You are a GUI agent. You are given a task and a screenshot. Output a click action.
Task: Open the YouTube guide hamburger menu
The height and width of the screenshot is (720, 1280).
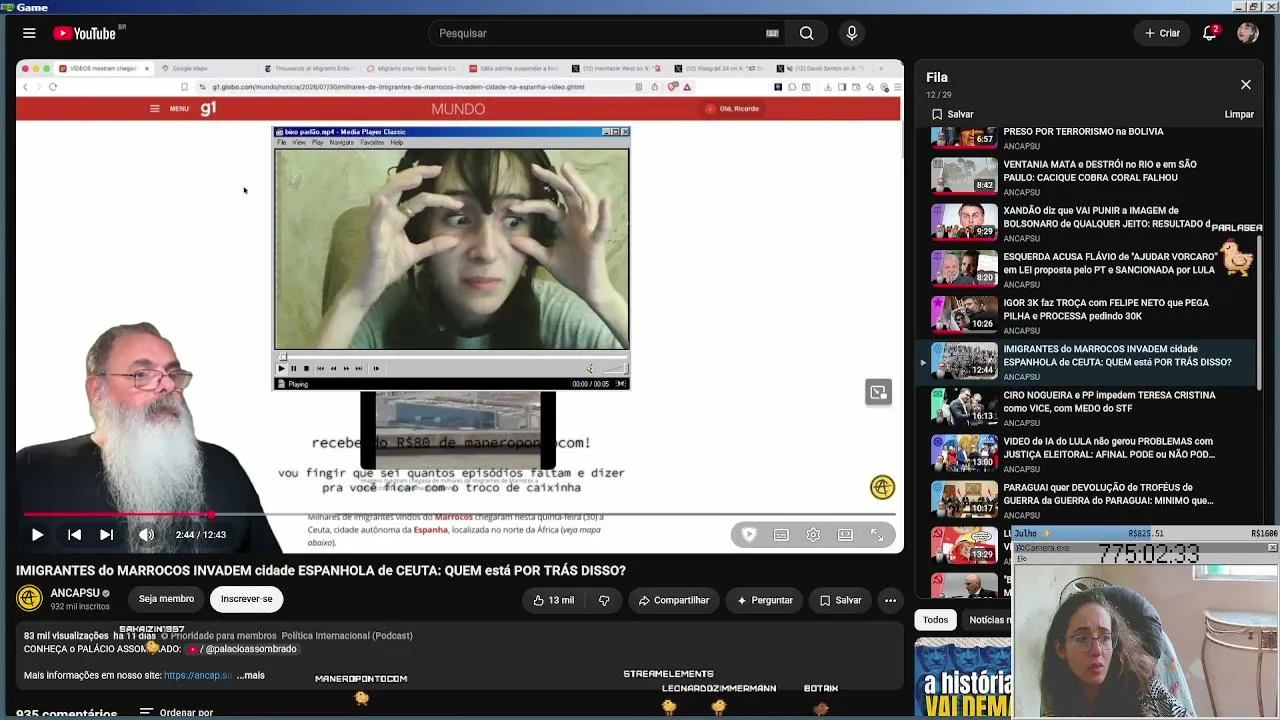click(x=29, y=33)
